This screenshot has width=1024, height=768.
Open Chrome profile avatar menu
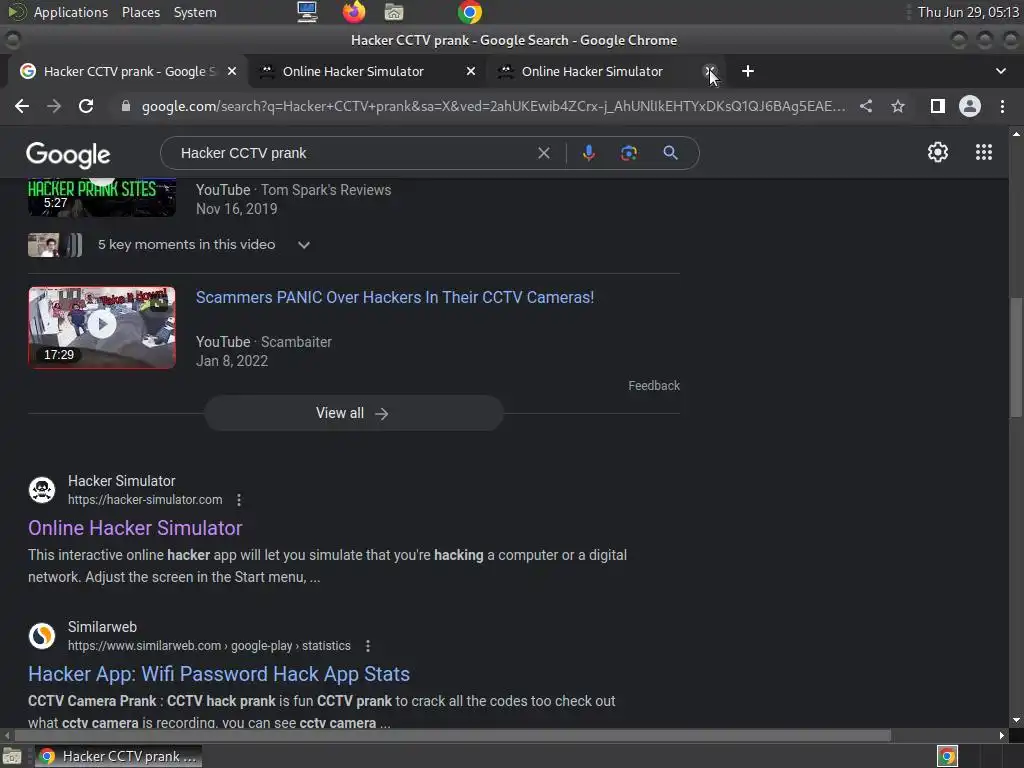click(x=970, y=106)
